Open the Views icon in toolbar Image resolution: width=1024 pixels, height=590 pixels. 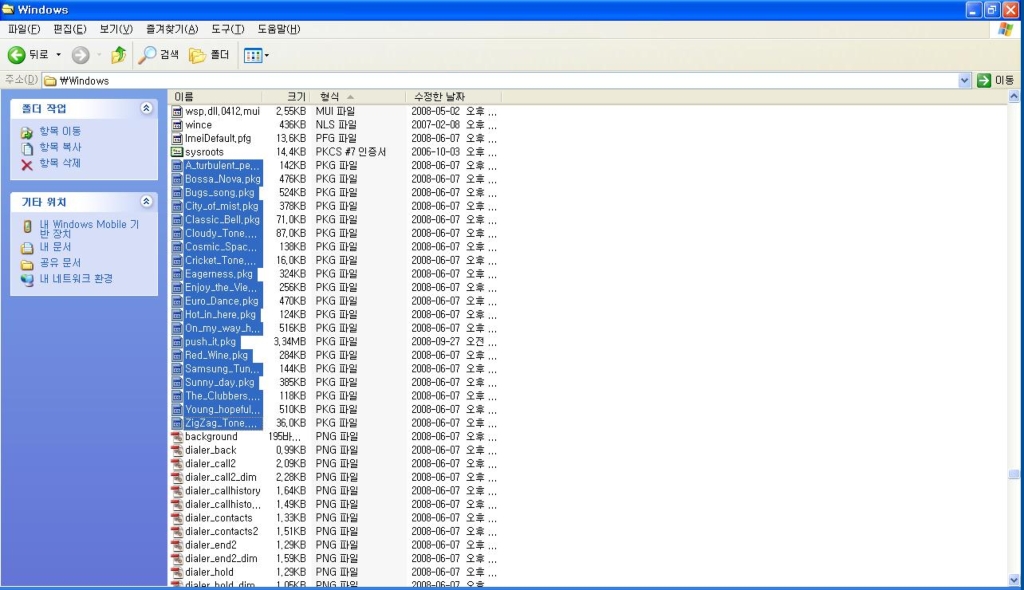(x=253, y=56)
